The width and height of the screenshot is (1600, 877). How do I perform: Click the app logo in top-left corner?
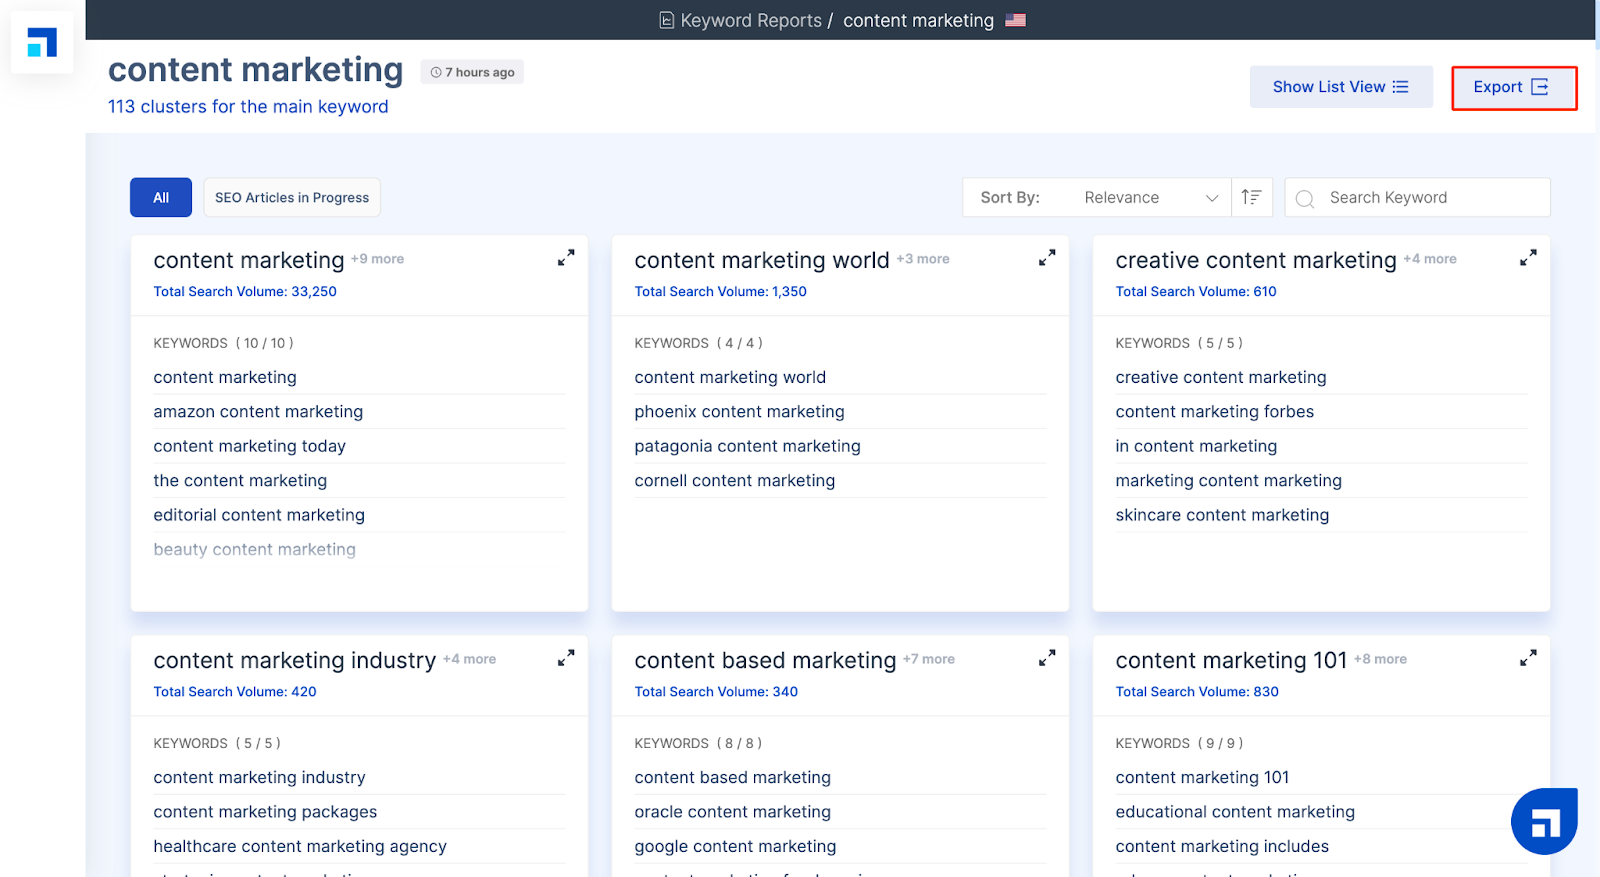[42, 43]
